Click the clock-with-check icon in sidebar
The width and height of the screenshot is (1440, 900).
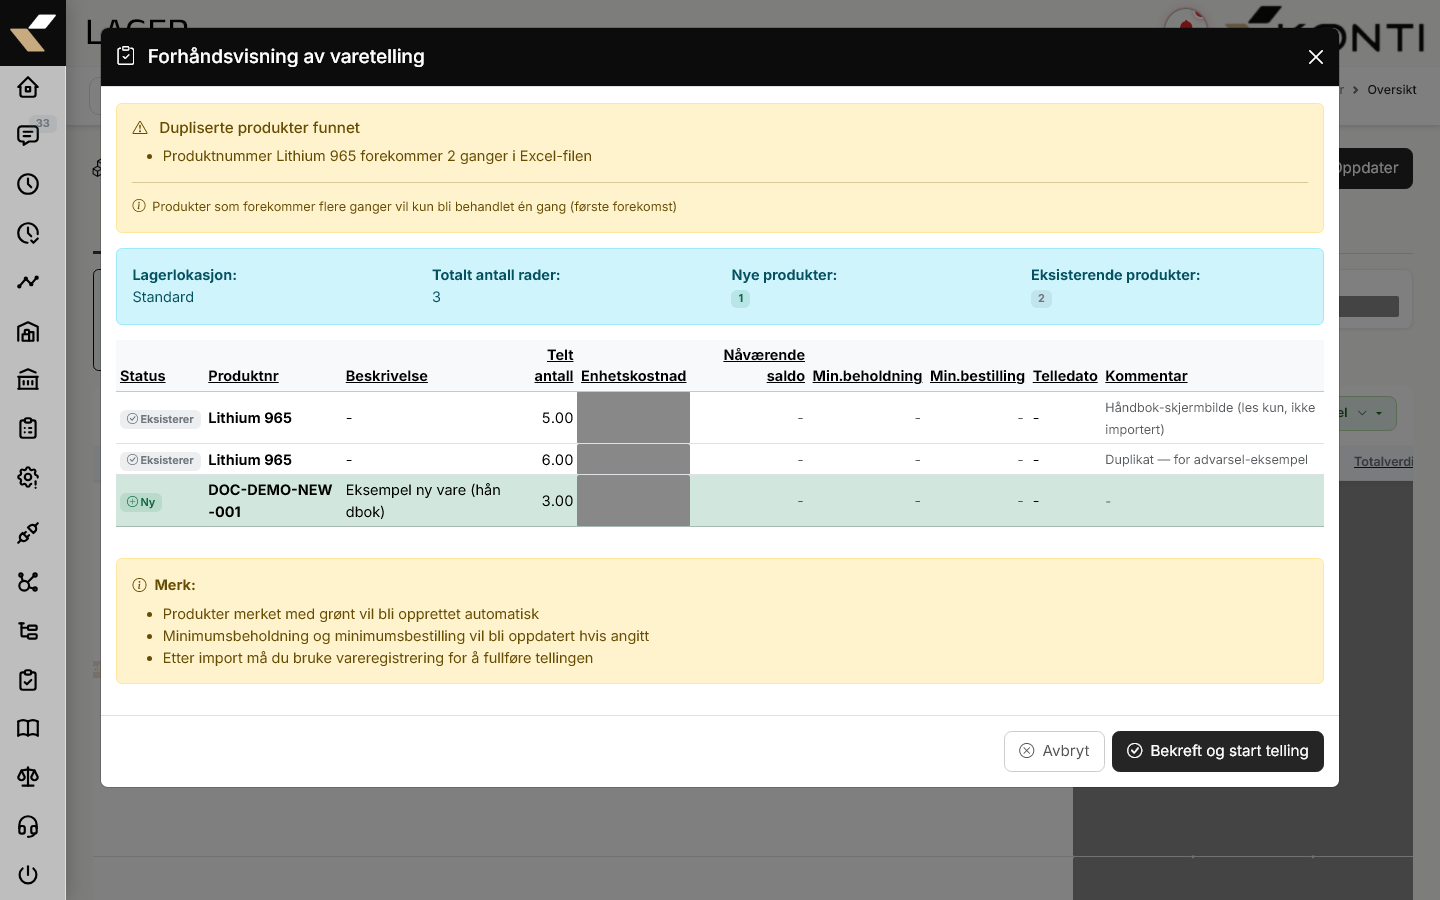tap(28, 233)
